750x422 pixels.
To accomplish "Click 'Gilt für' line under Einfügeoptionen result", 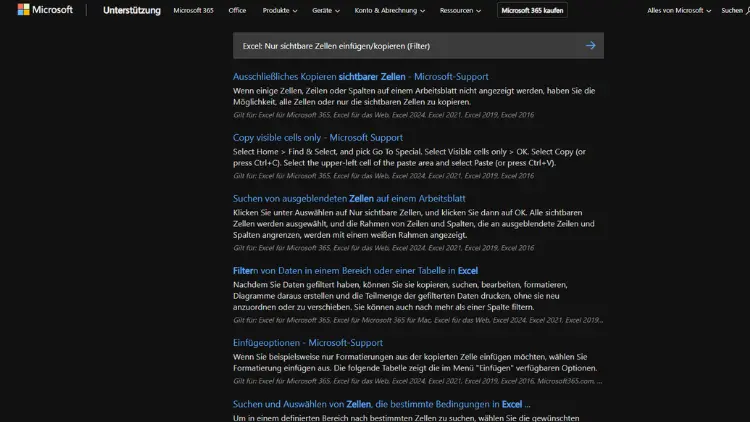I will point(418,381).
